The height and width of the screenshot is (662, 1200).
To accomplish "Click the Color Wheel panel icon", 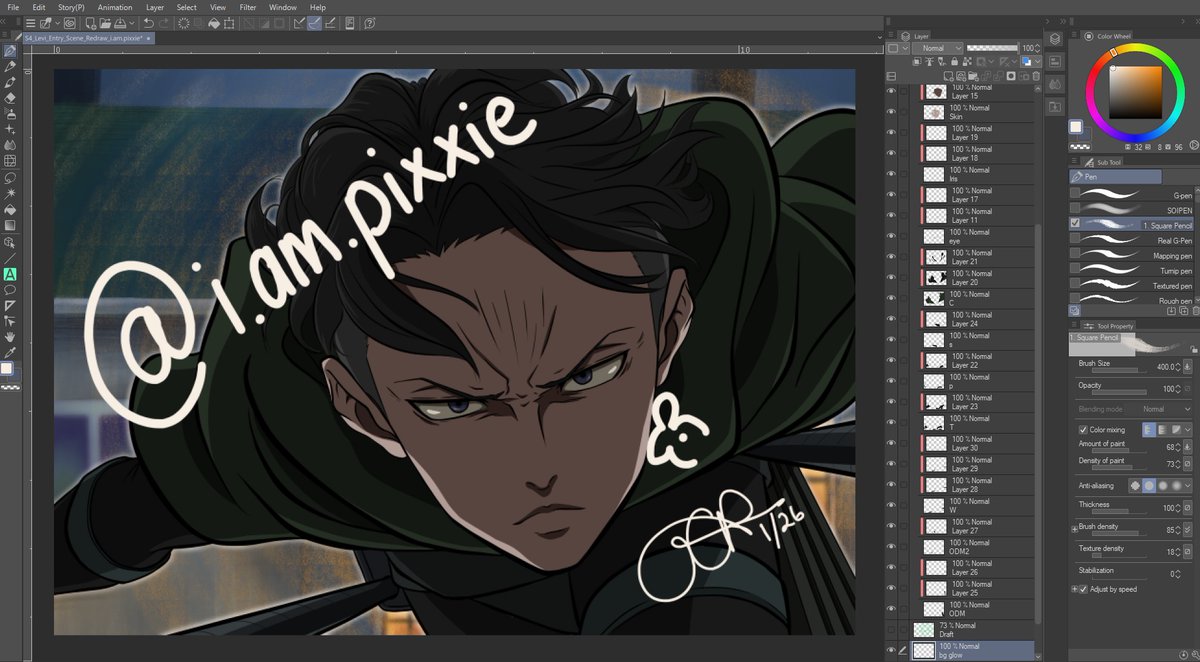I will (1088, 36).
